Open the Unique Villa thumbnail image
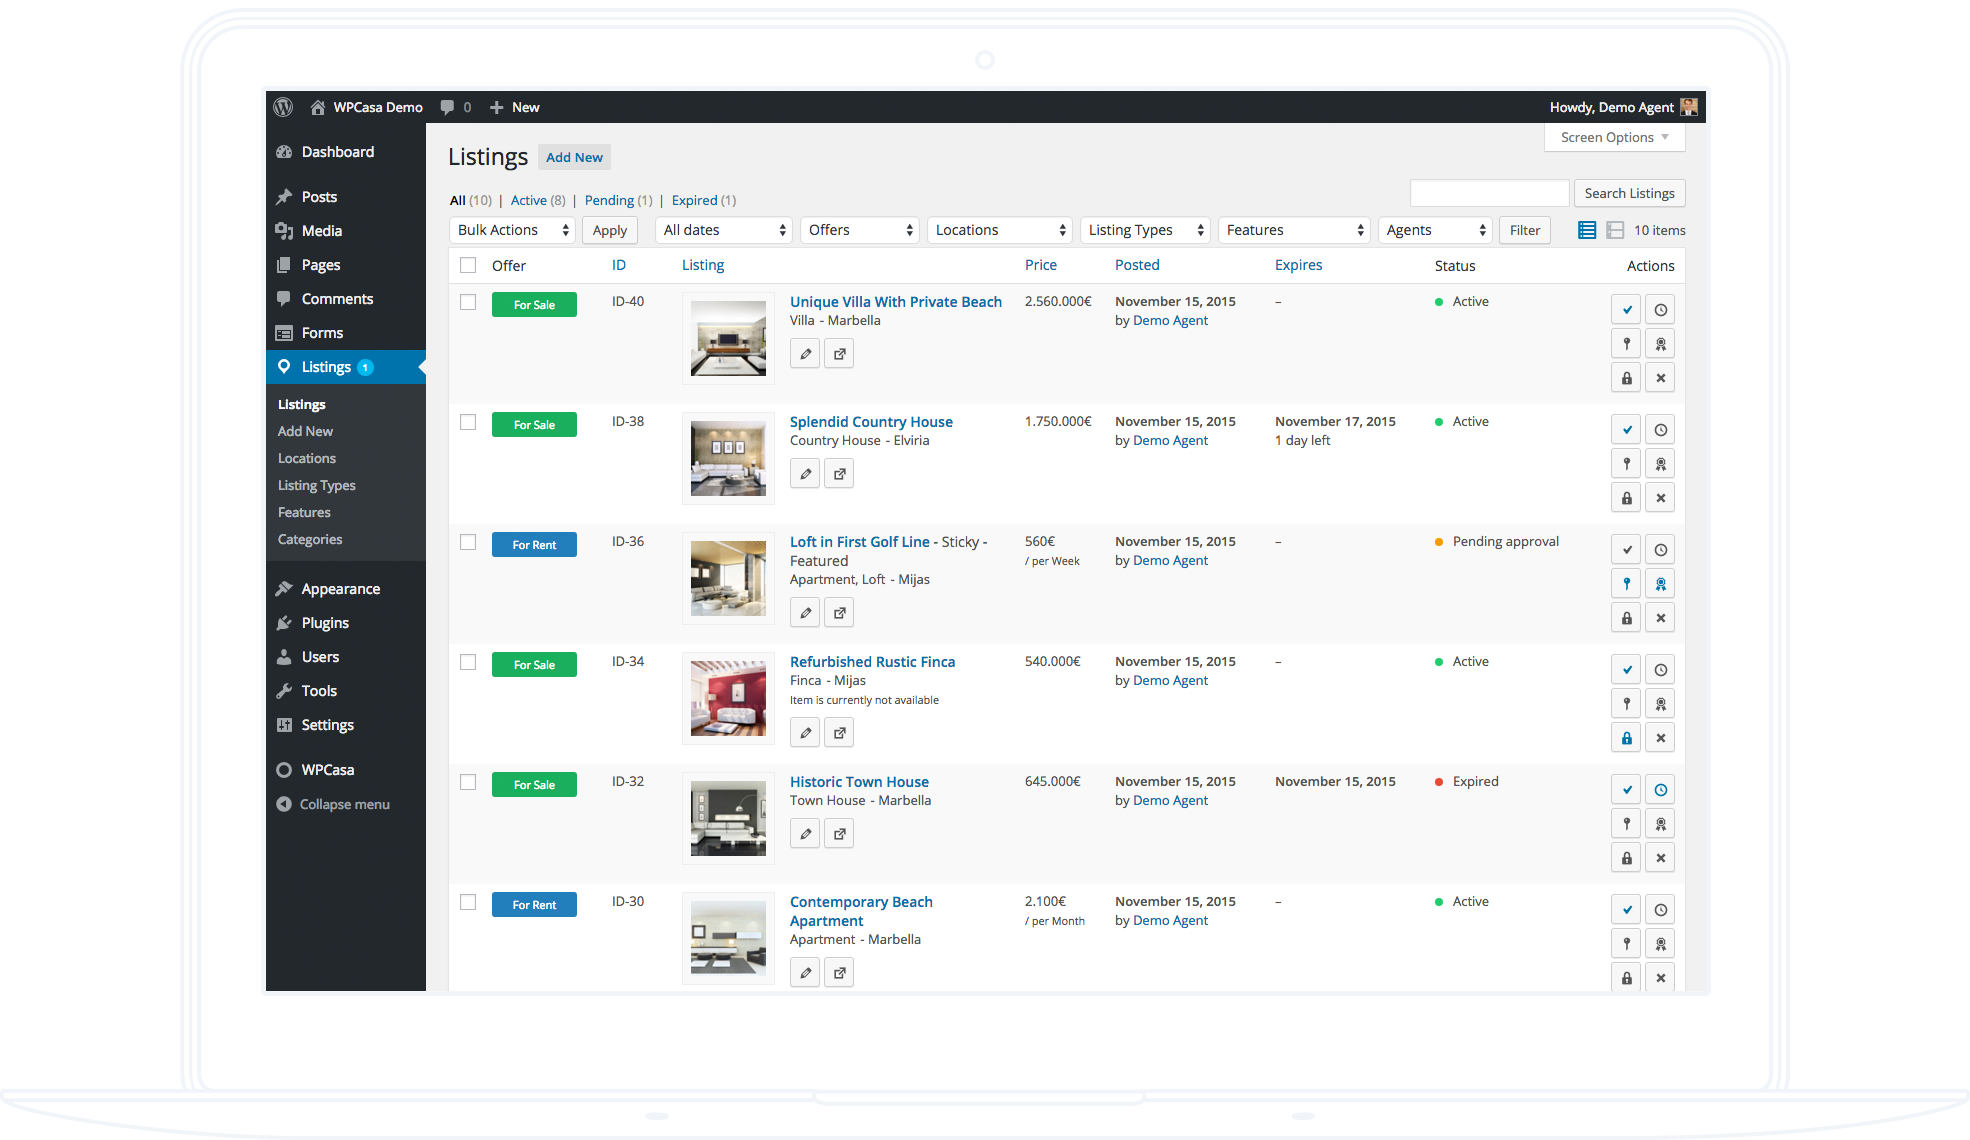 tap(728, 338)
